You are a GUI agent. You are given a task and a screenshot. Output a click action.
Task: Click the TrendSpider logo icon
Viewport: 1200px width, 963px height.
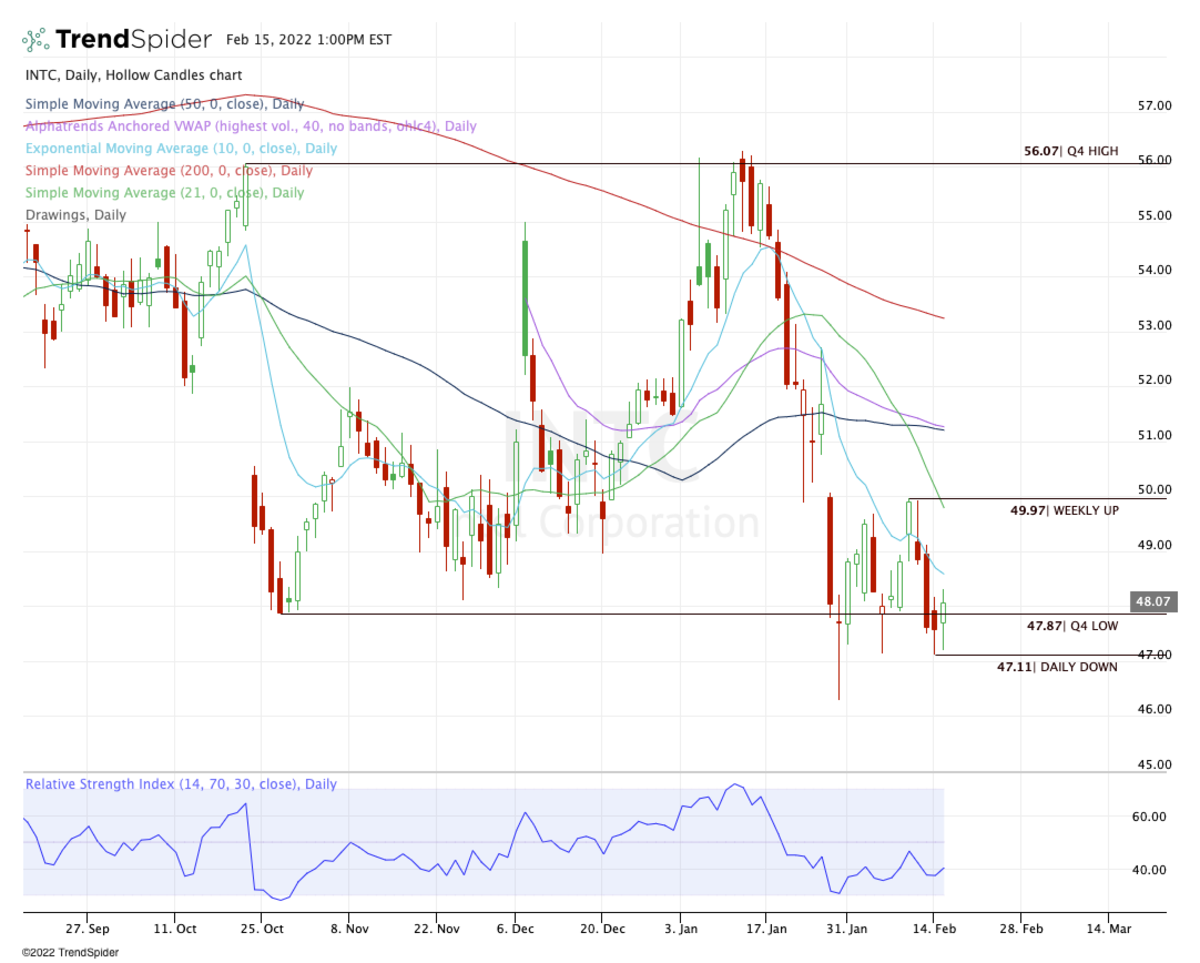(36, 40)
